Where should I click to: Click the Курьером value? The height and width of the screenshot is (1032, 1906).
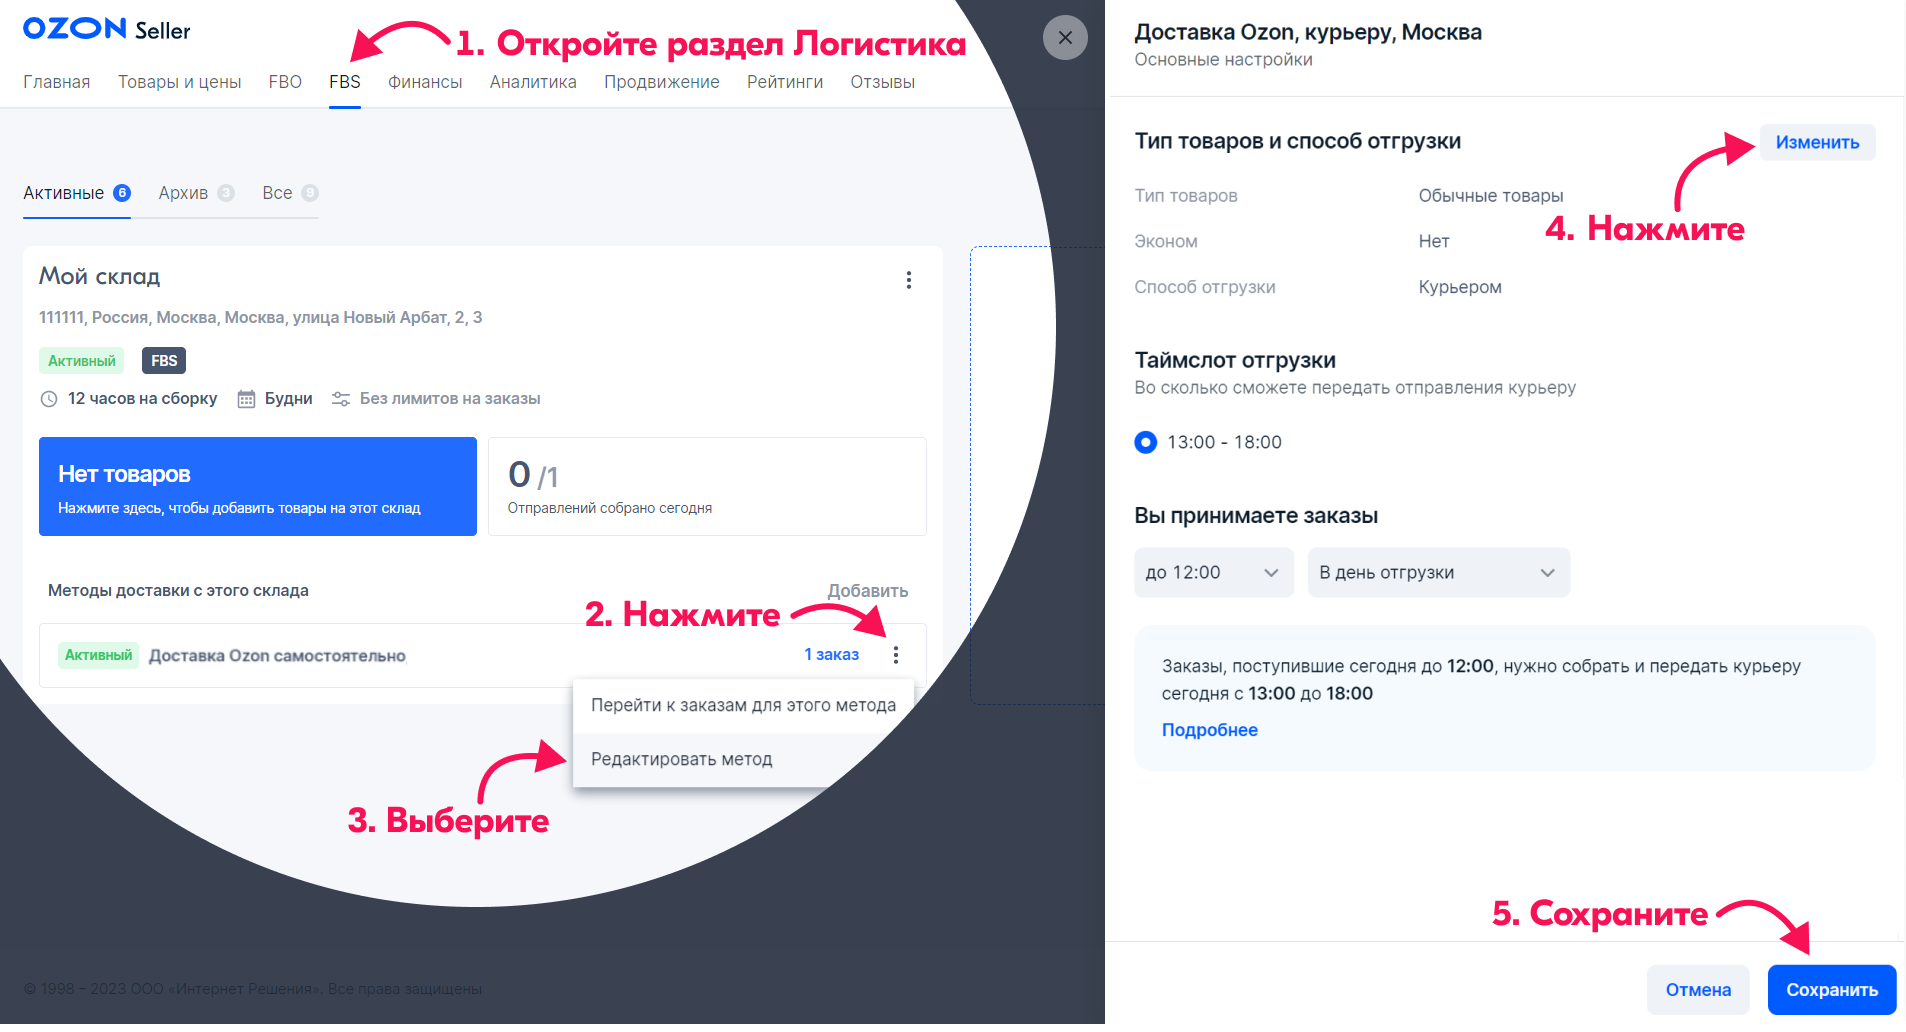click(1460, 287)
